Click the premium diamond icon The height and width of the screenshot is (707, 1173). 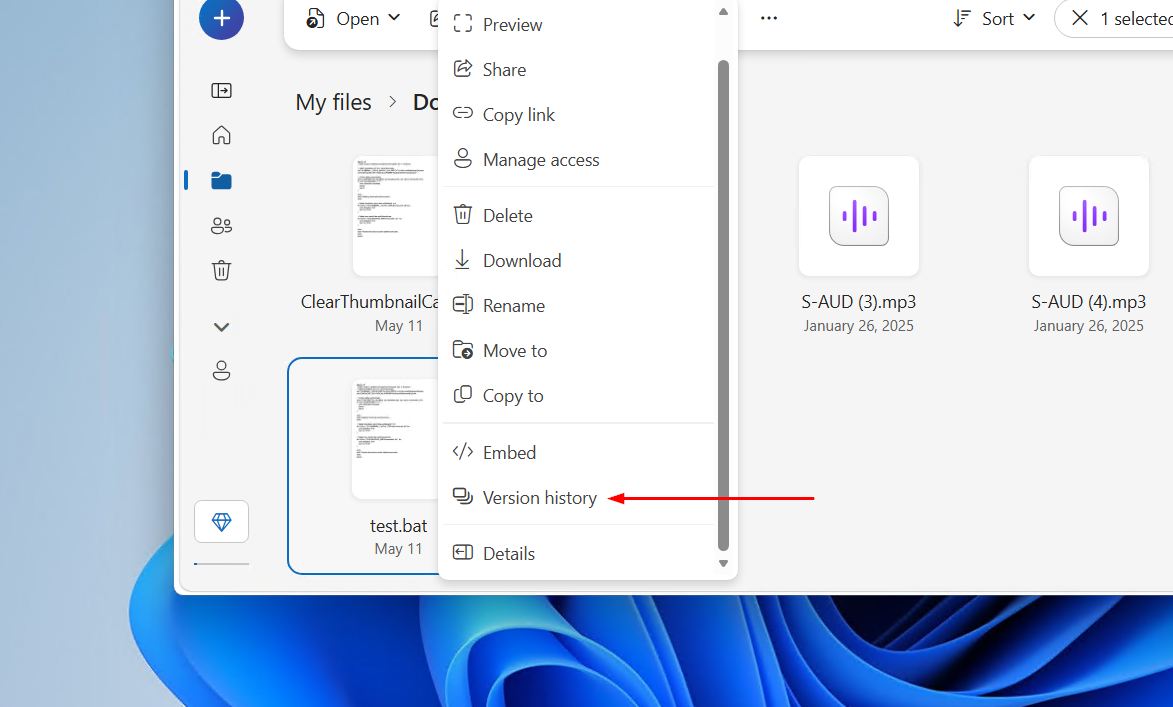click(221, 521)
